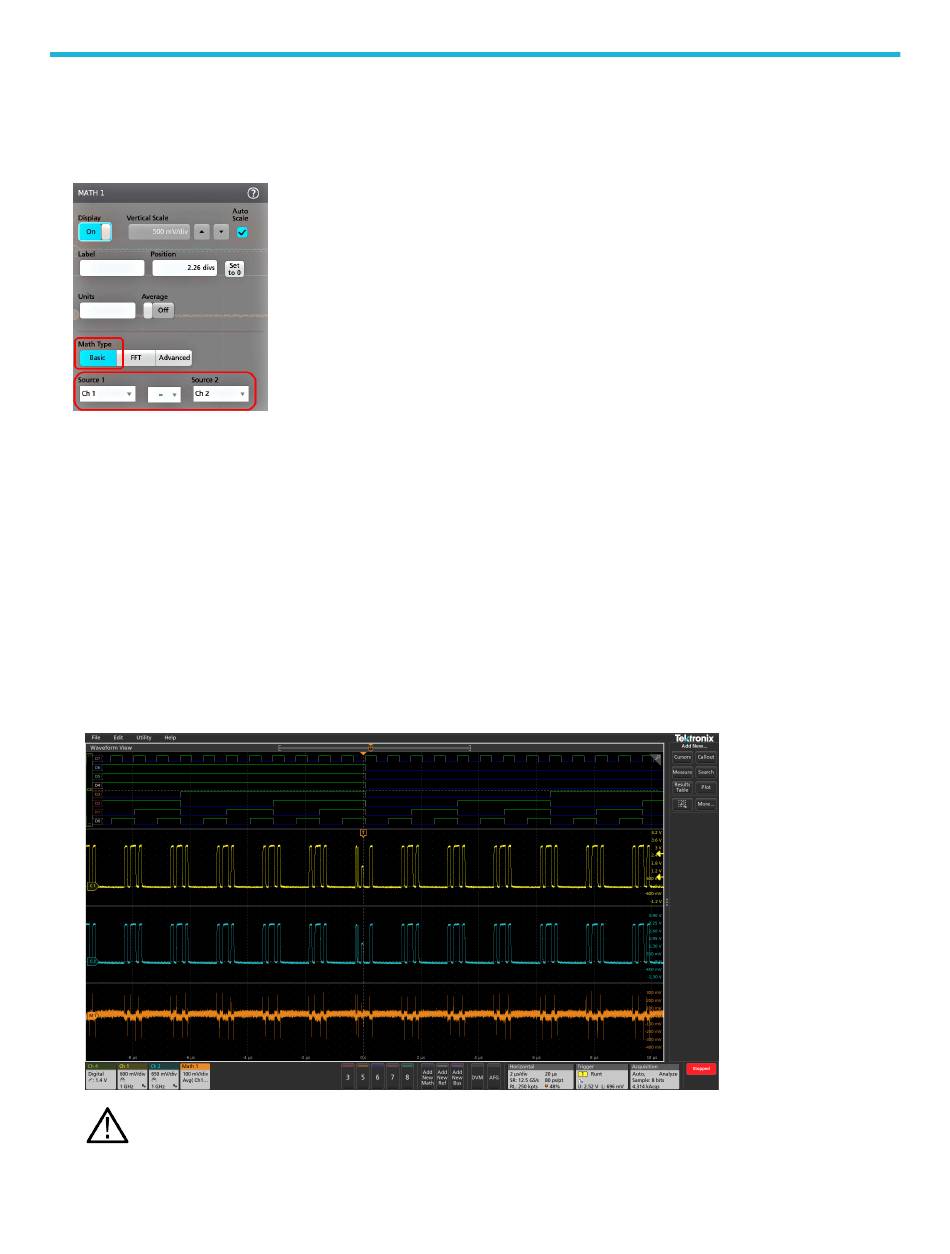950x1254 pixels.
Task: Open the Help menu
Action: 170,737
